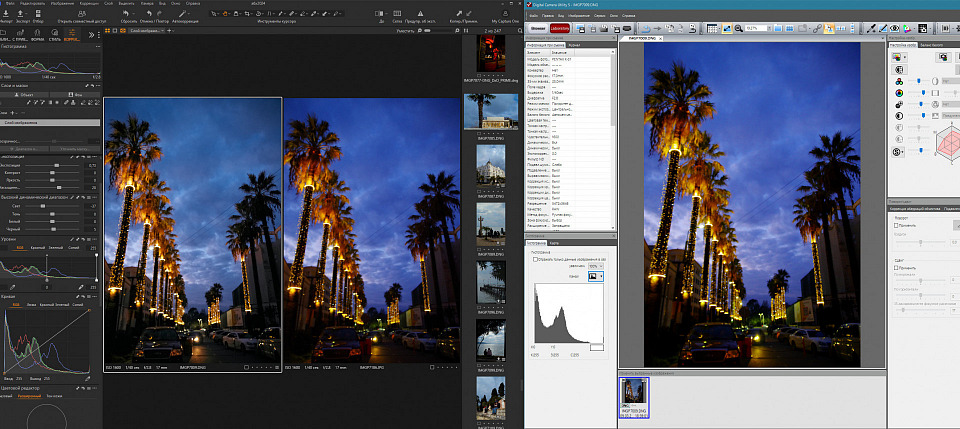Open the File menu in Capture One

(x=10, y=4)
